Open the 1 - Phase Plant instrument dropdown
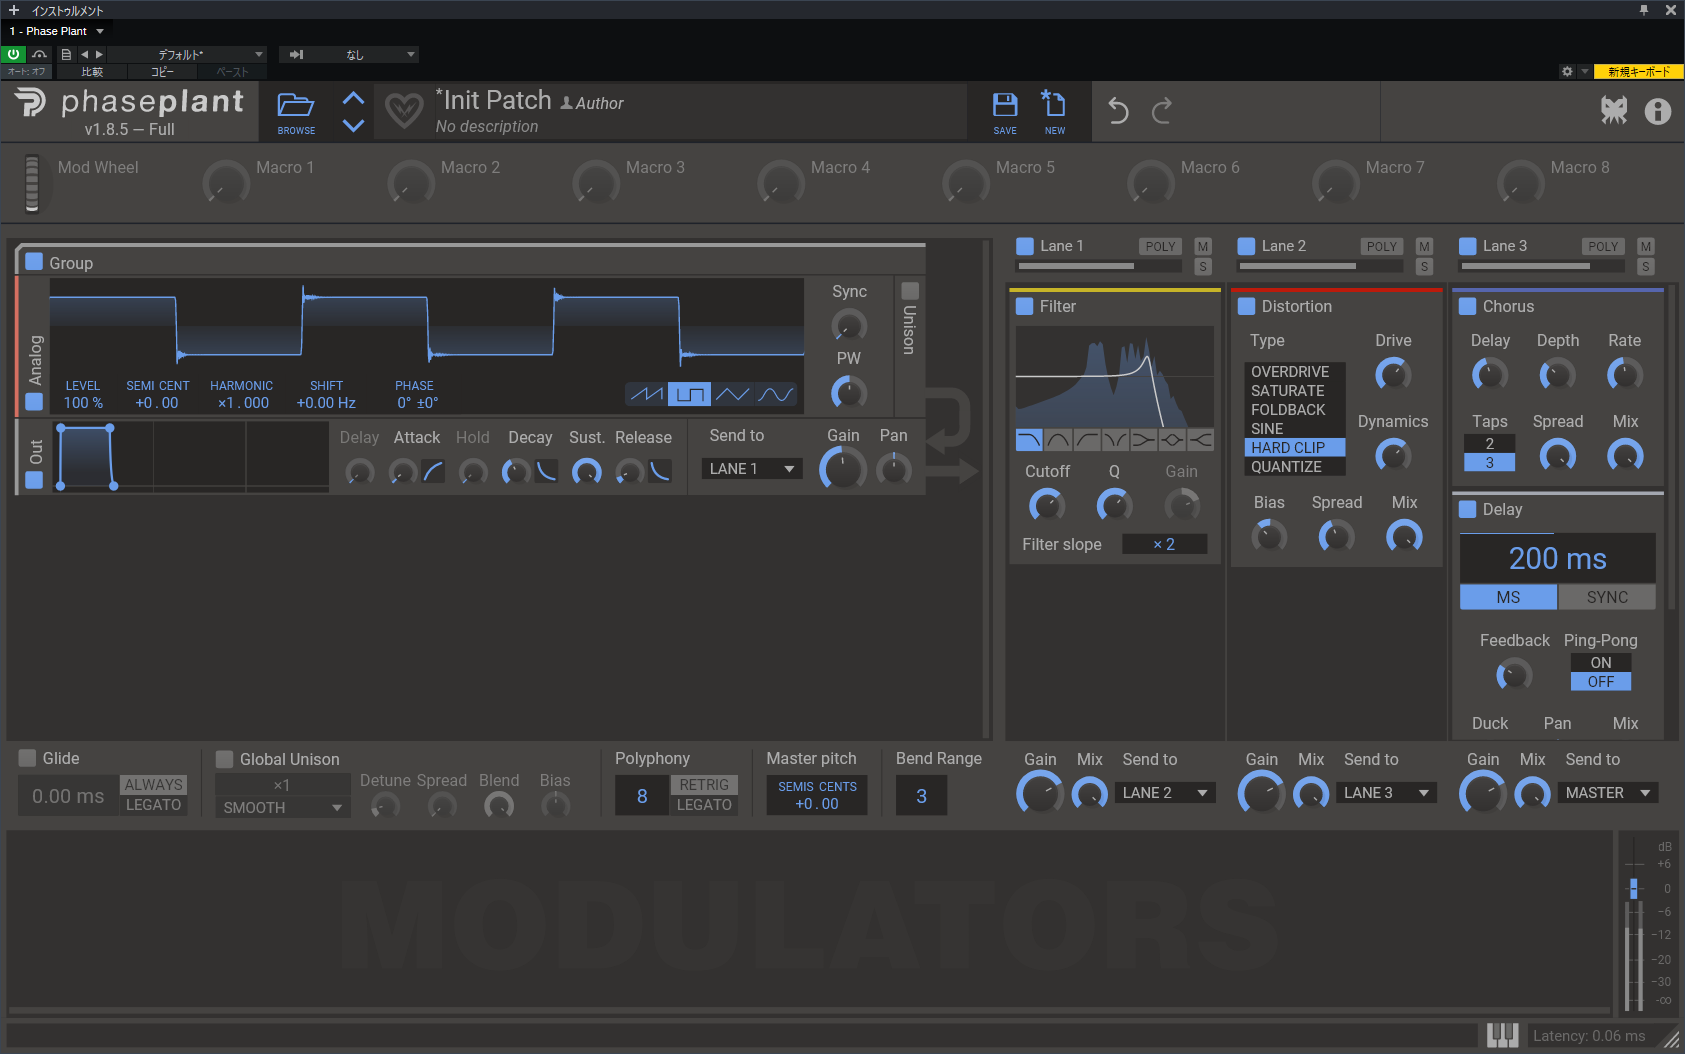Image resolution: width=1685 pixels, height=1054 pixels. [57, 31]
